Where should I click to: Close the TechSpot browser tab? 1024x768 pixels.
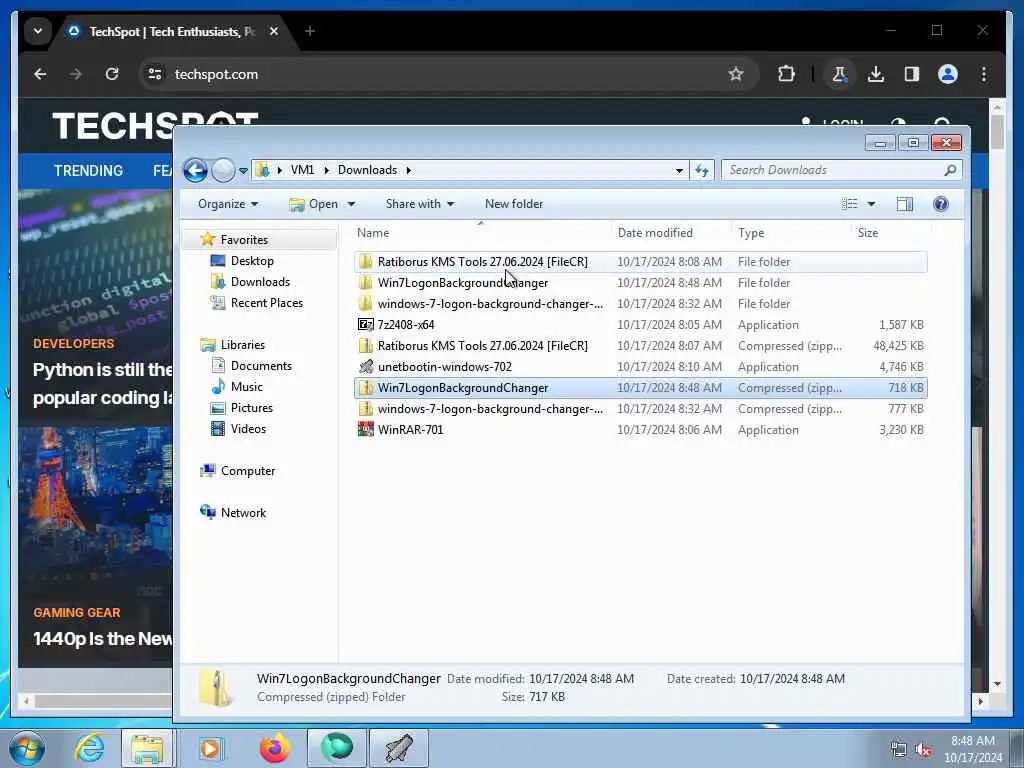[x=274, y=31]
